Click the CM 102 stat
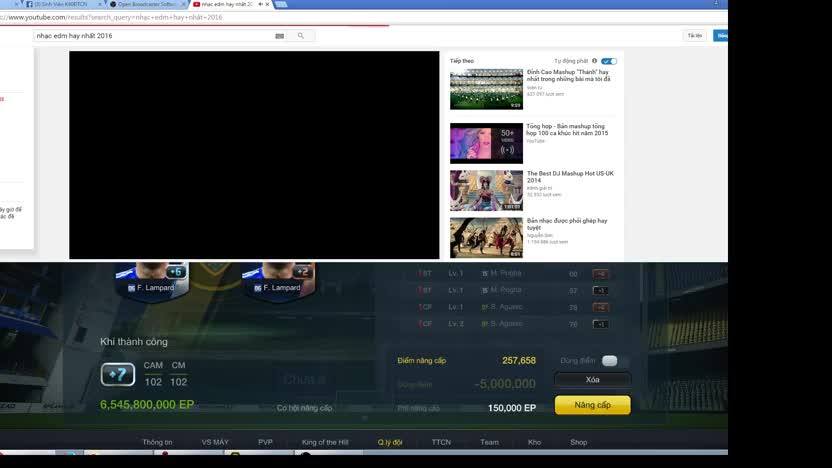 pyautogui.click(x=178, y=374)
